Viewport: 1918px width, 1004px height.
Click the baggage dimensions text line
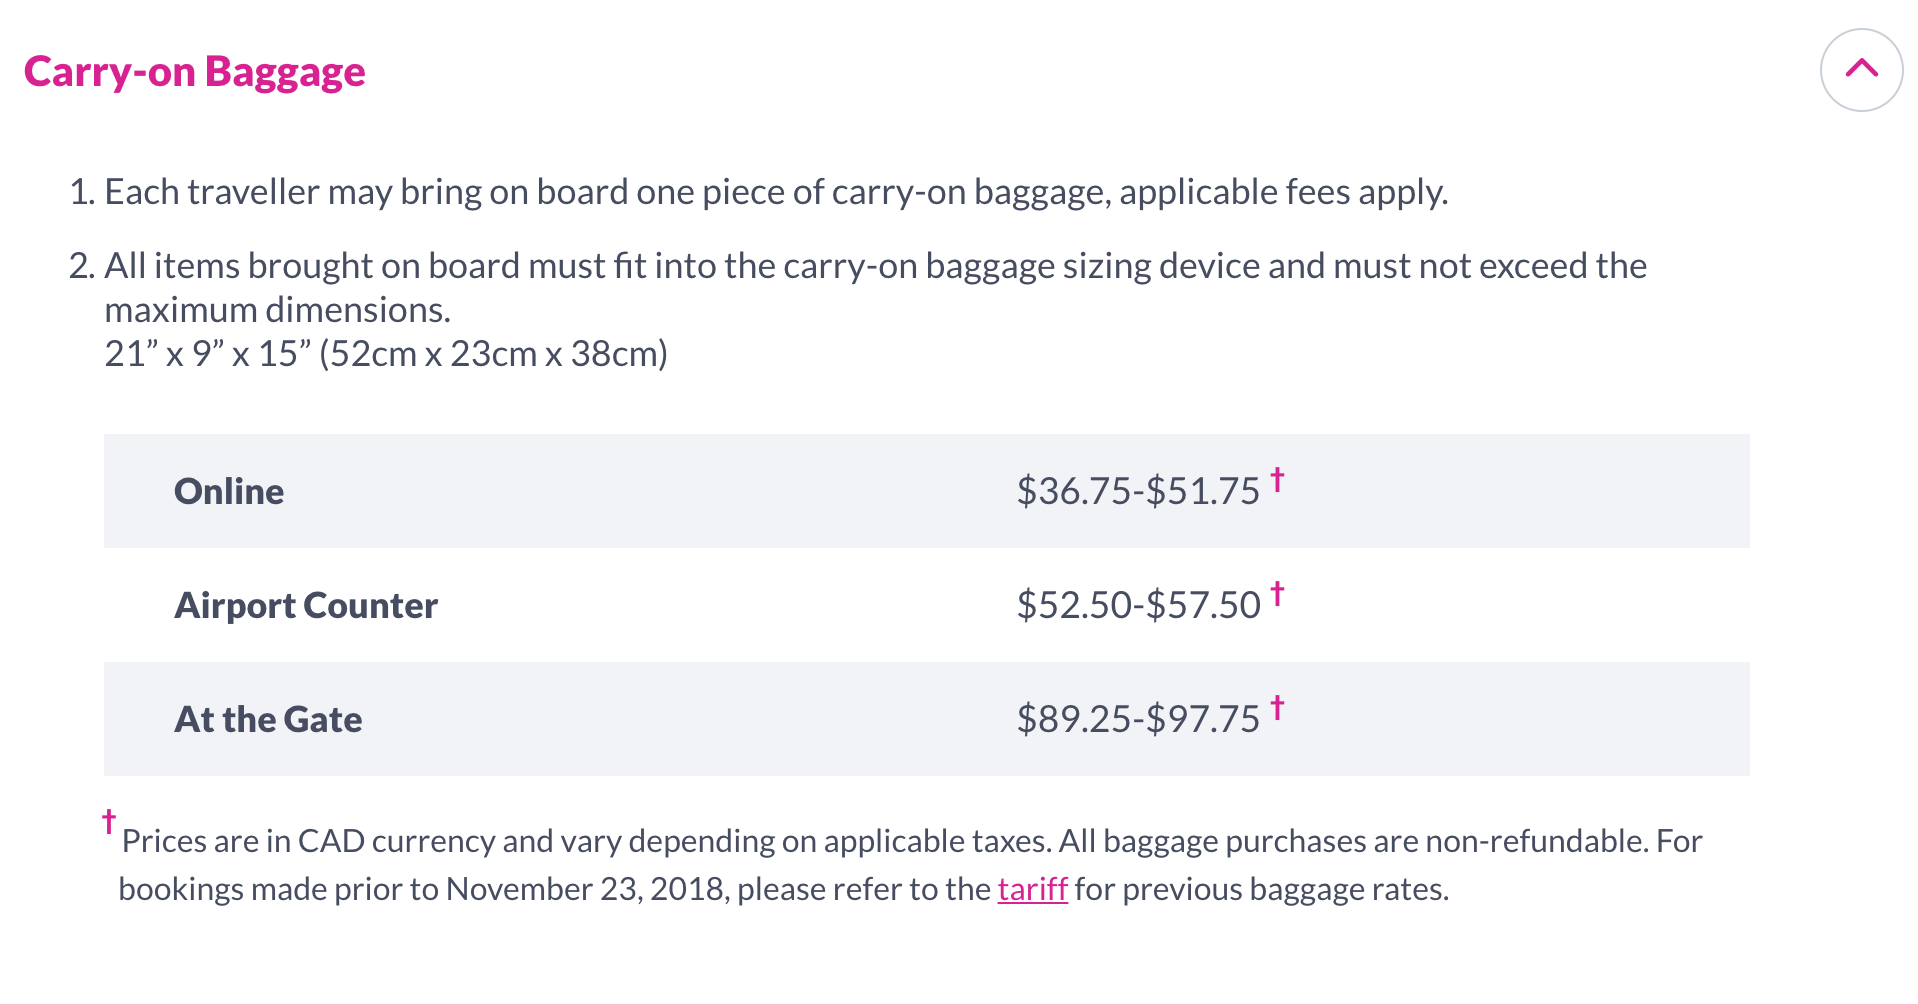click(x=386, y=354)
